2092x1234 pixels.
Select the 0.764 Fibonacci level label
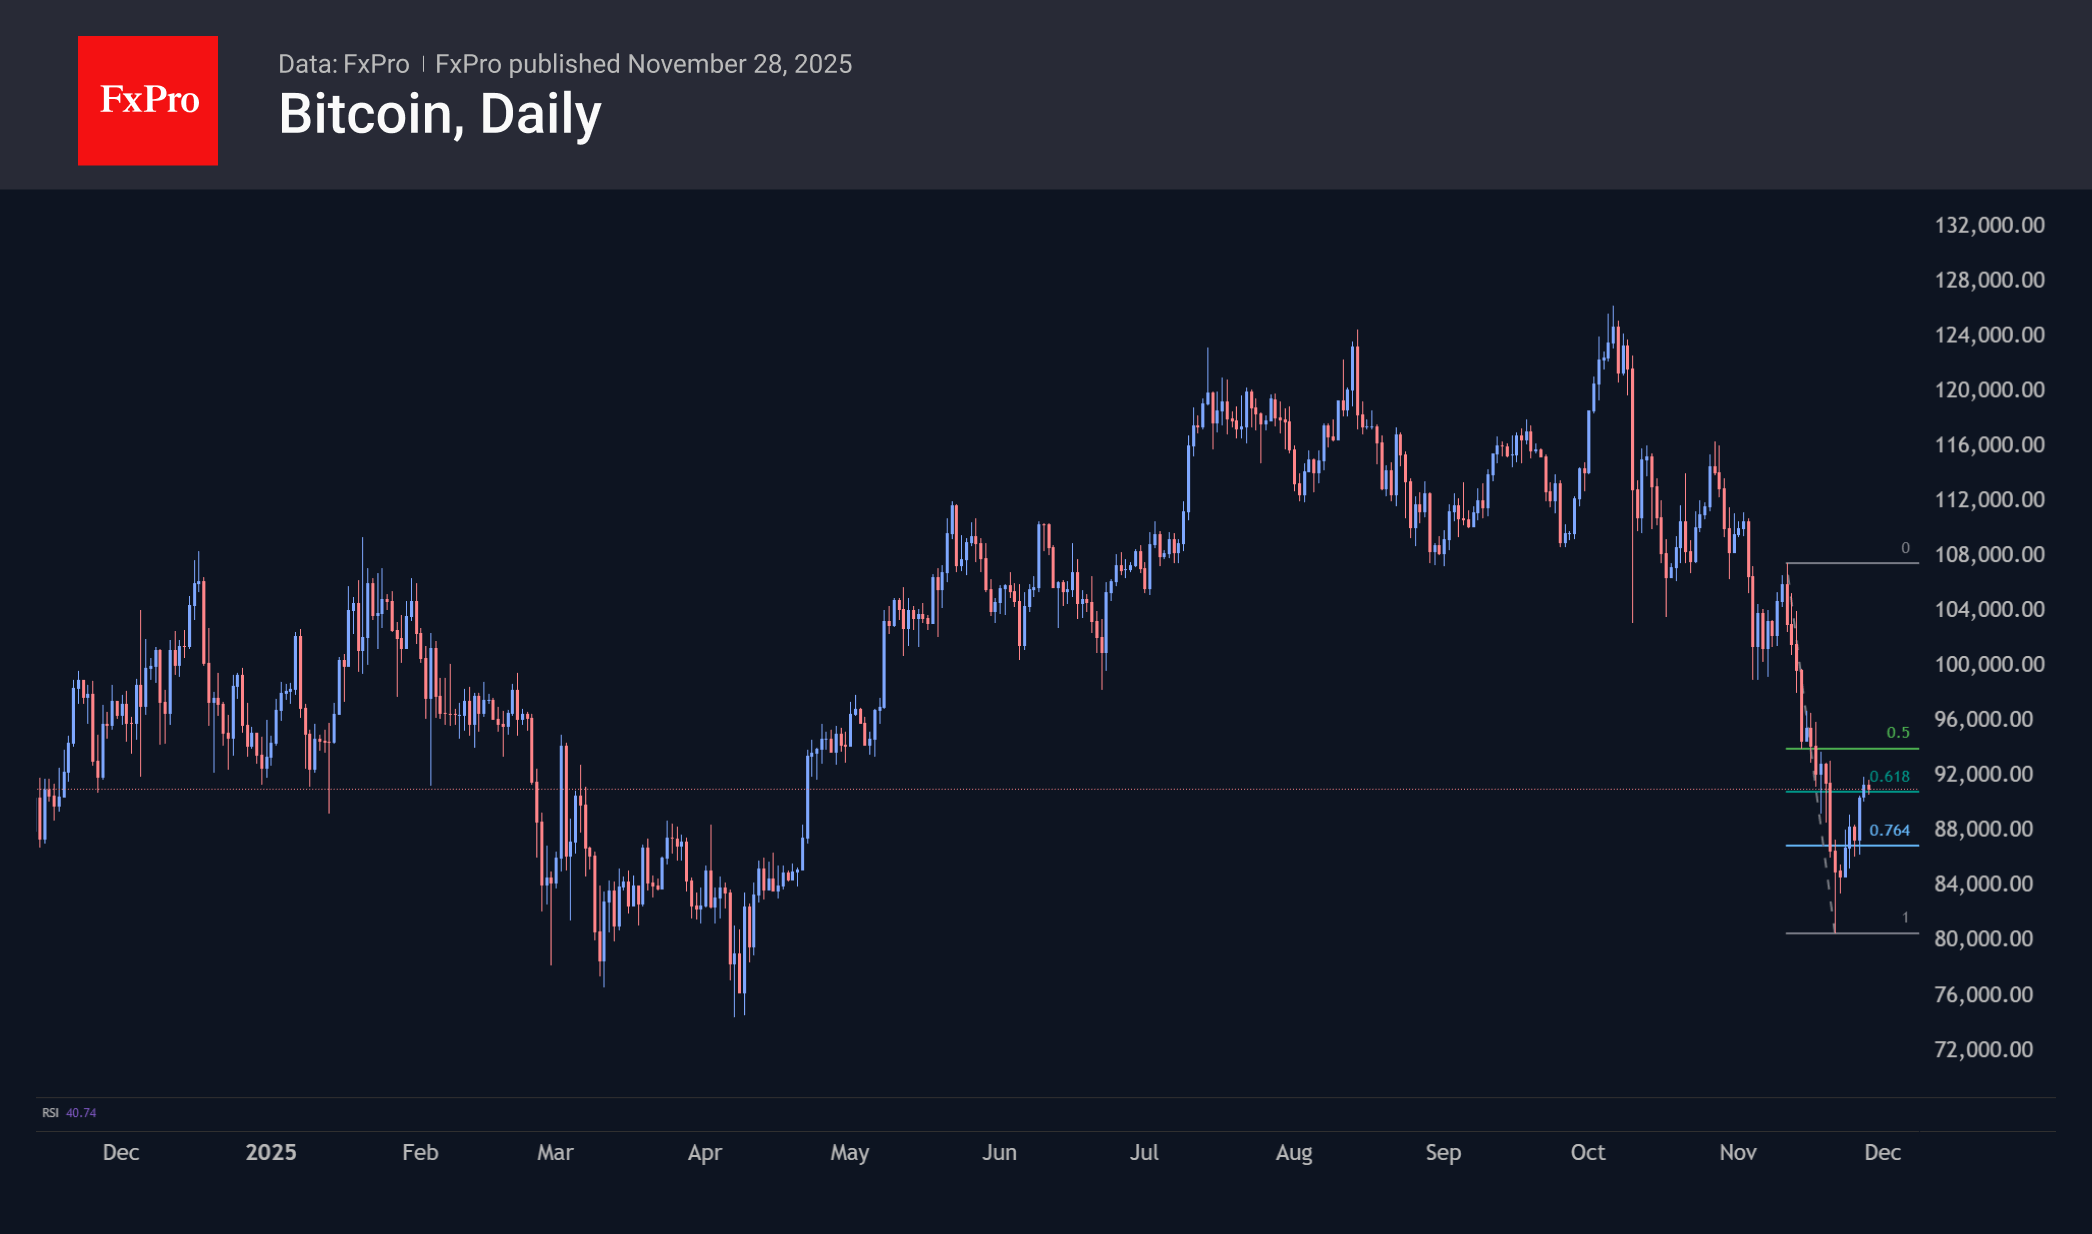click(x=1889, y=830)
